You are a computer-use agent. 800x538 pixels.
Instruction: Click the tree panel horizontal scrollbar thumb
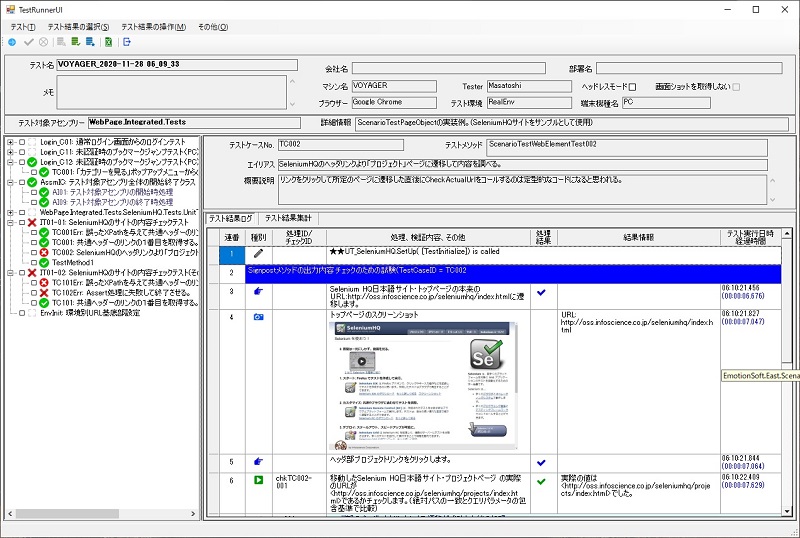point(67,513)
